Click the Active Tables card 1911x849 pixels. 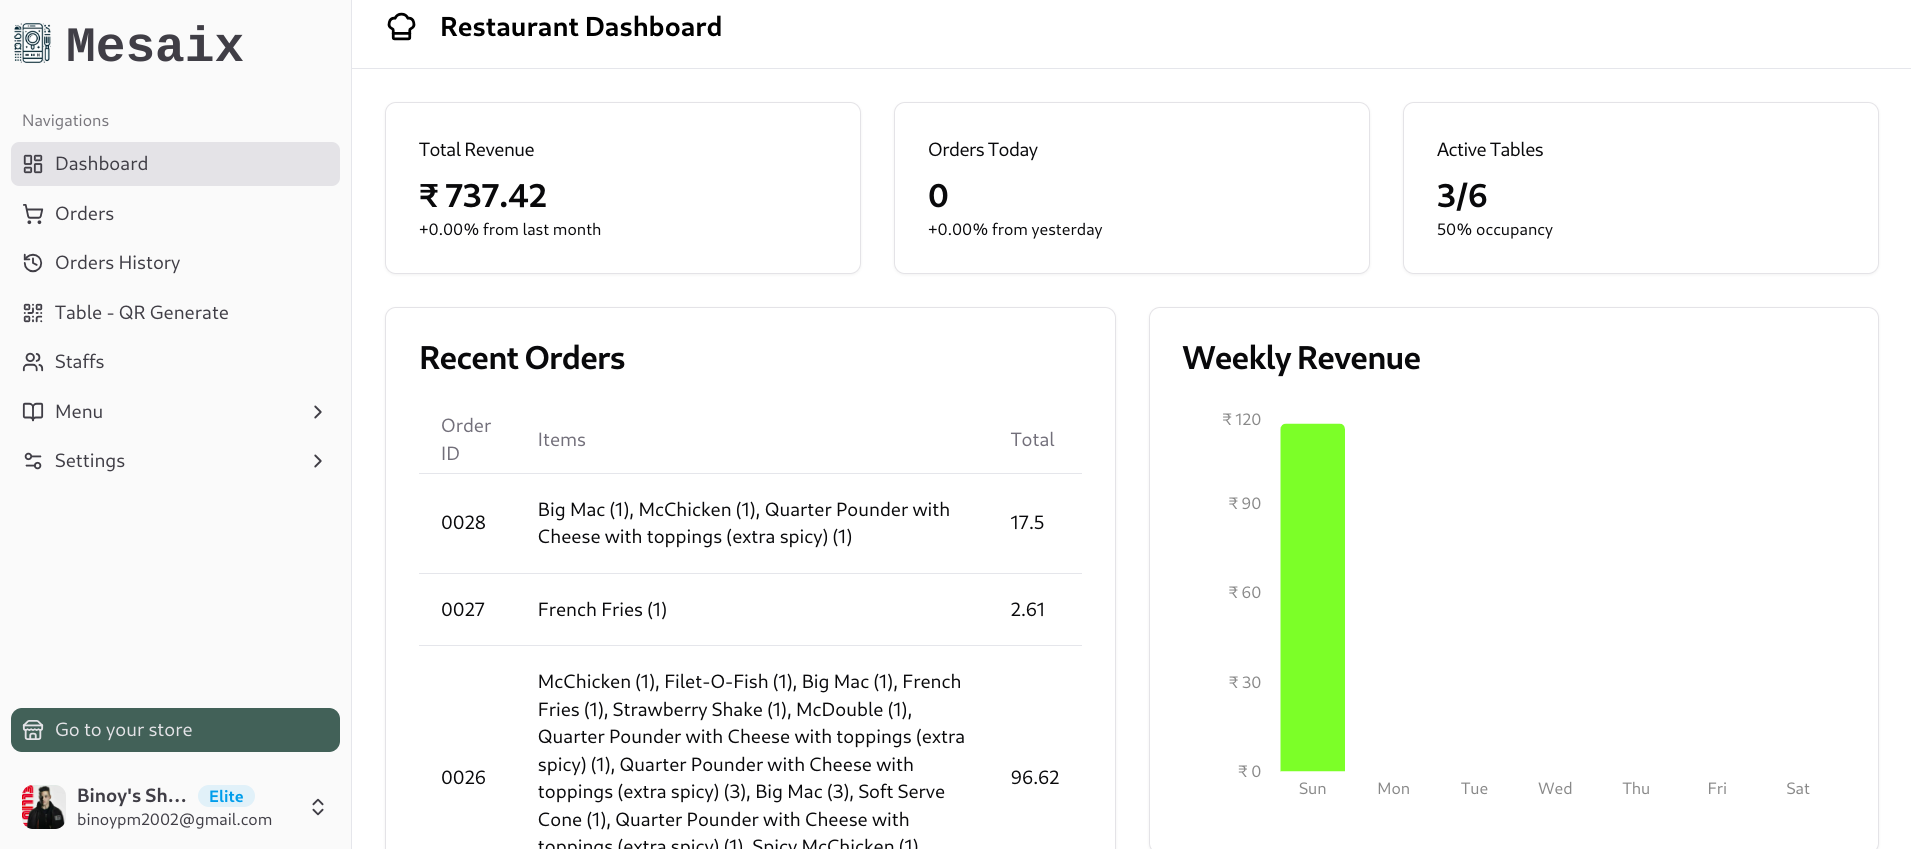[1641, 188]
